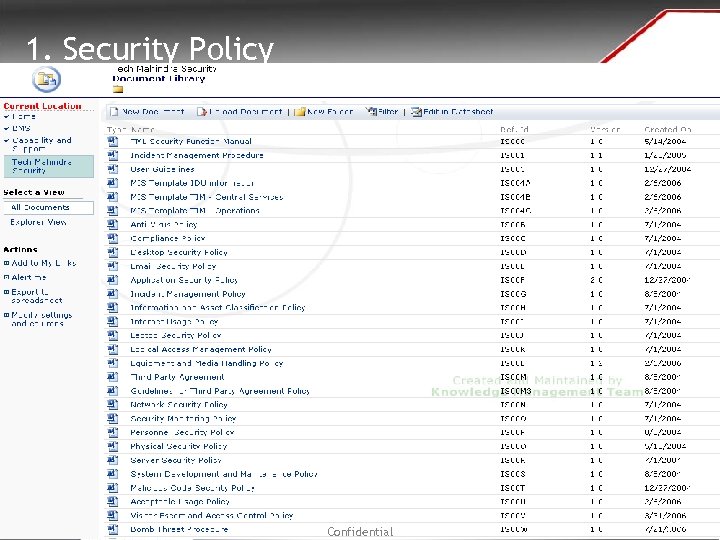Open Bomb Threat Procedure document
This screenshot has width=720, height=540.
(x=179, y=529)
